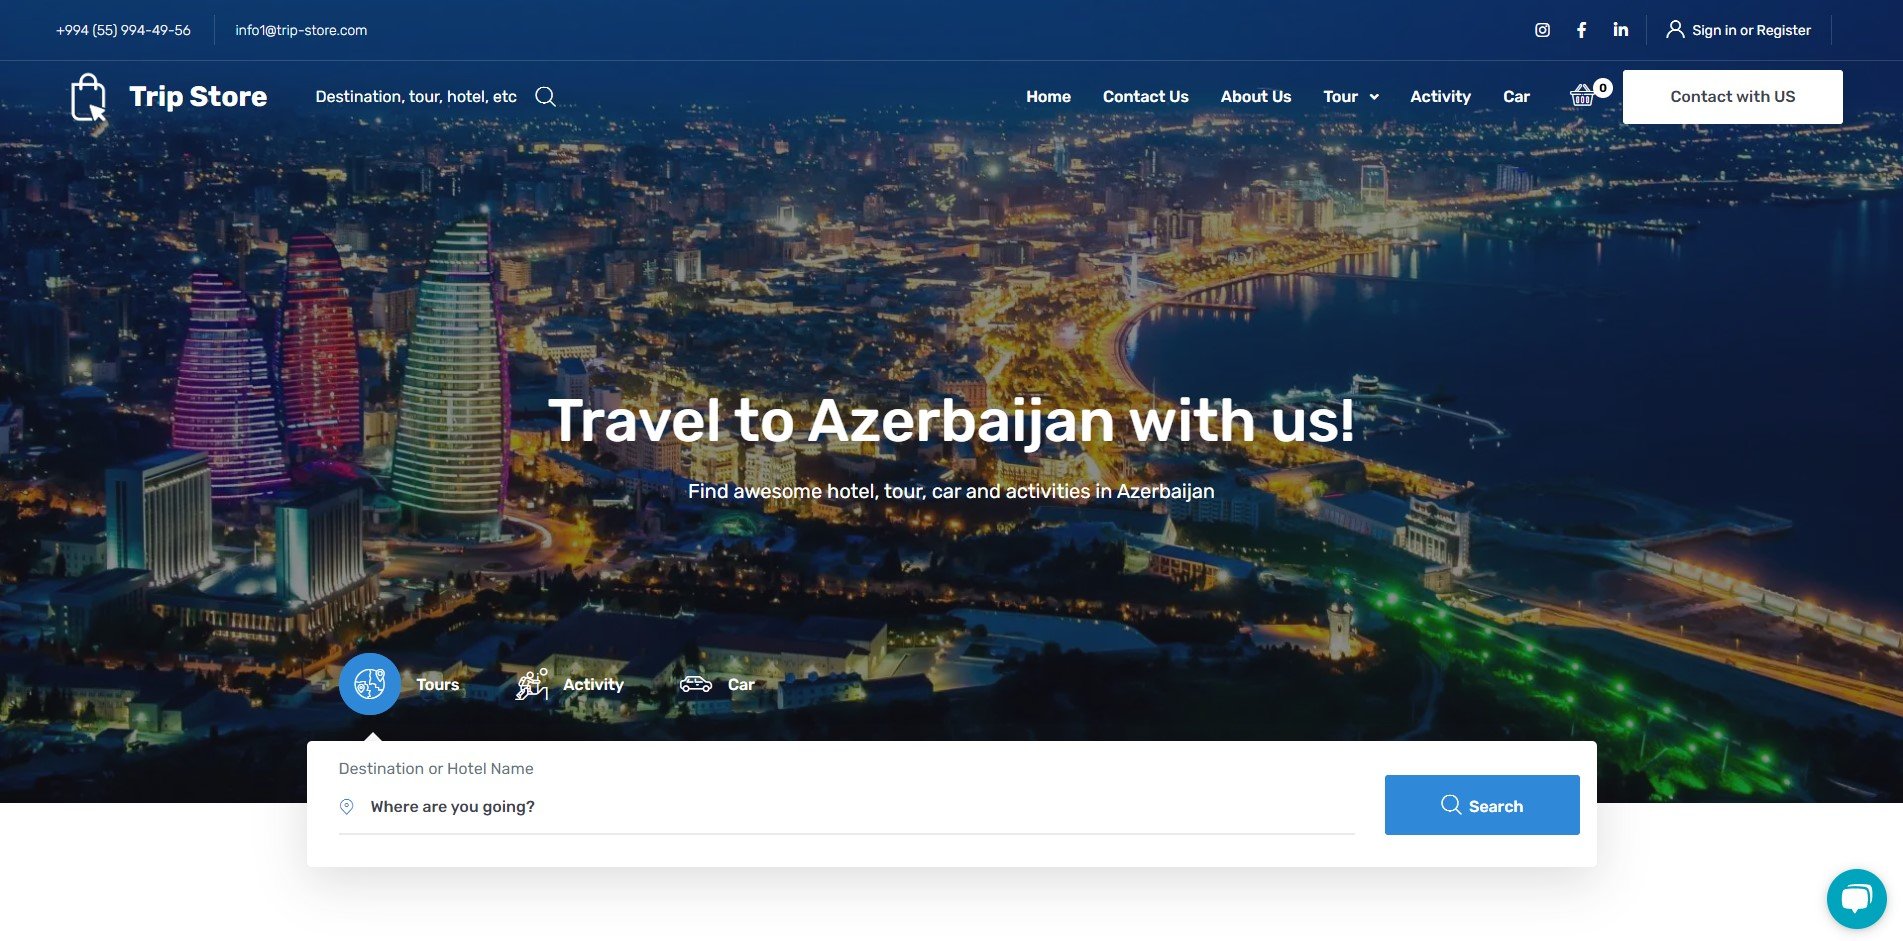
Task: Open the About Us menu item
Action: [1255, 97]
